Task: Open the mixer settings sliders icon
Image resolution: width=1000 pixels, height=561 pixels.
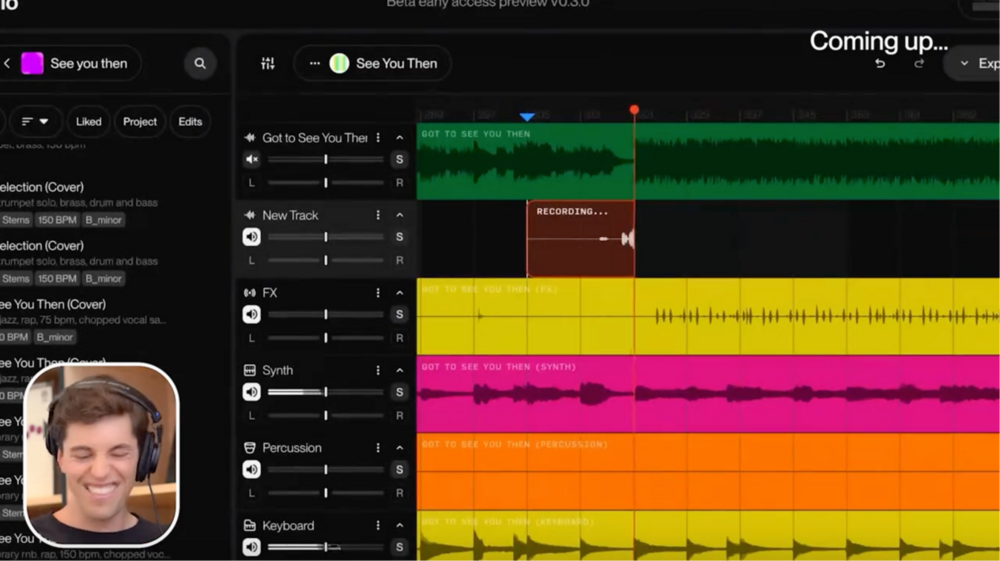Action: click(x=268, y=63)
